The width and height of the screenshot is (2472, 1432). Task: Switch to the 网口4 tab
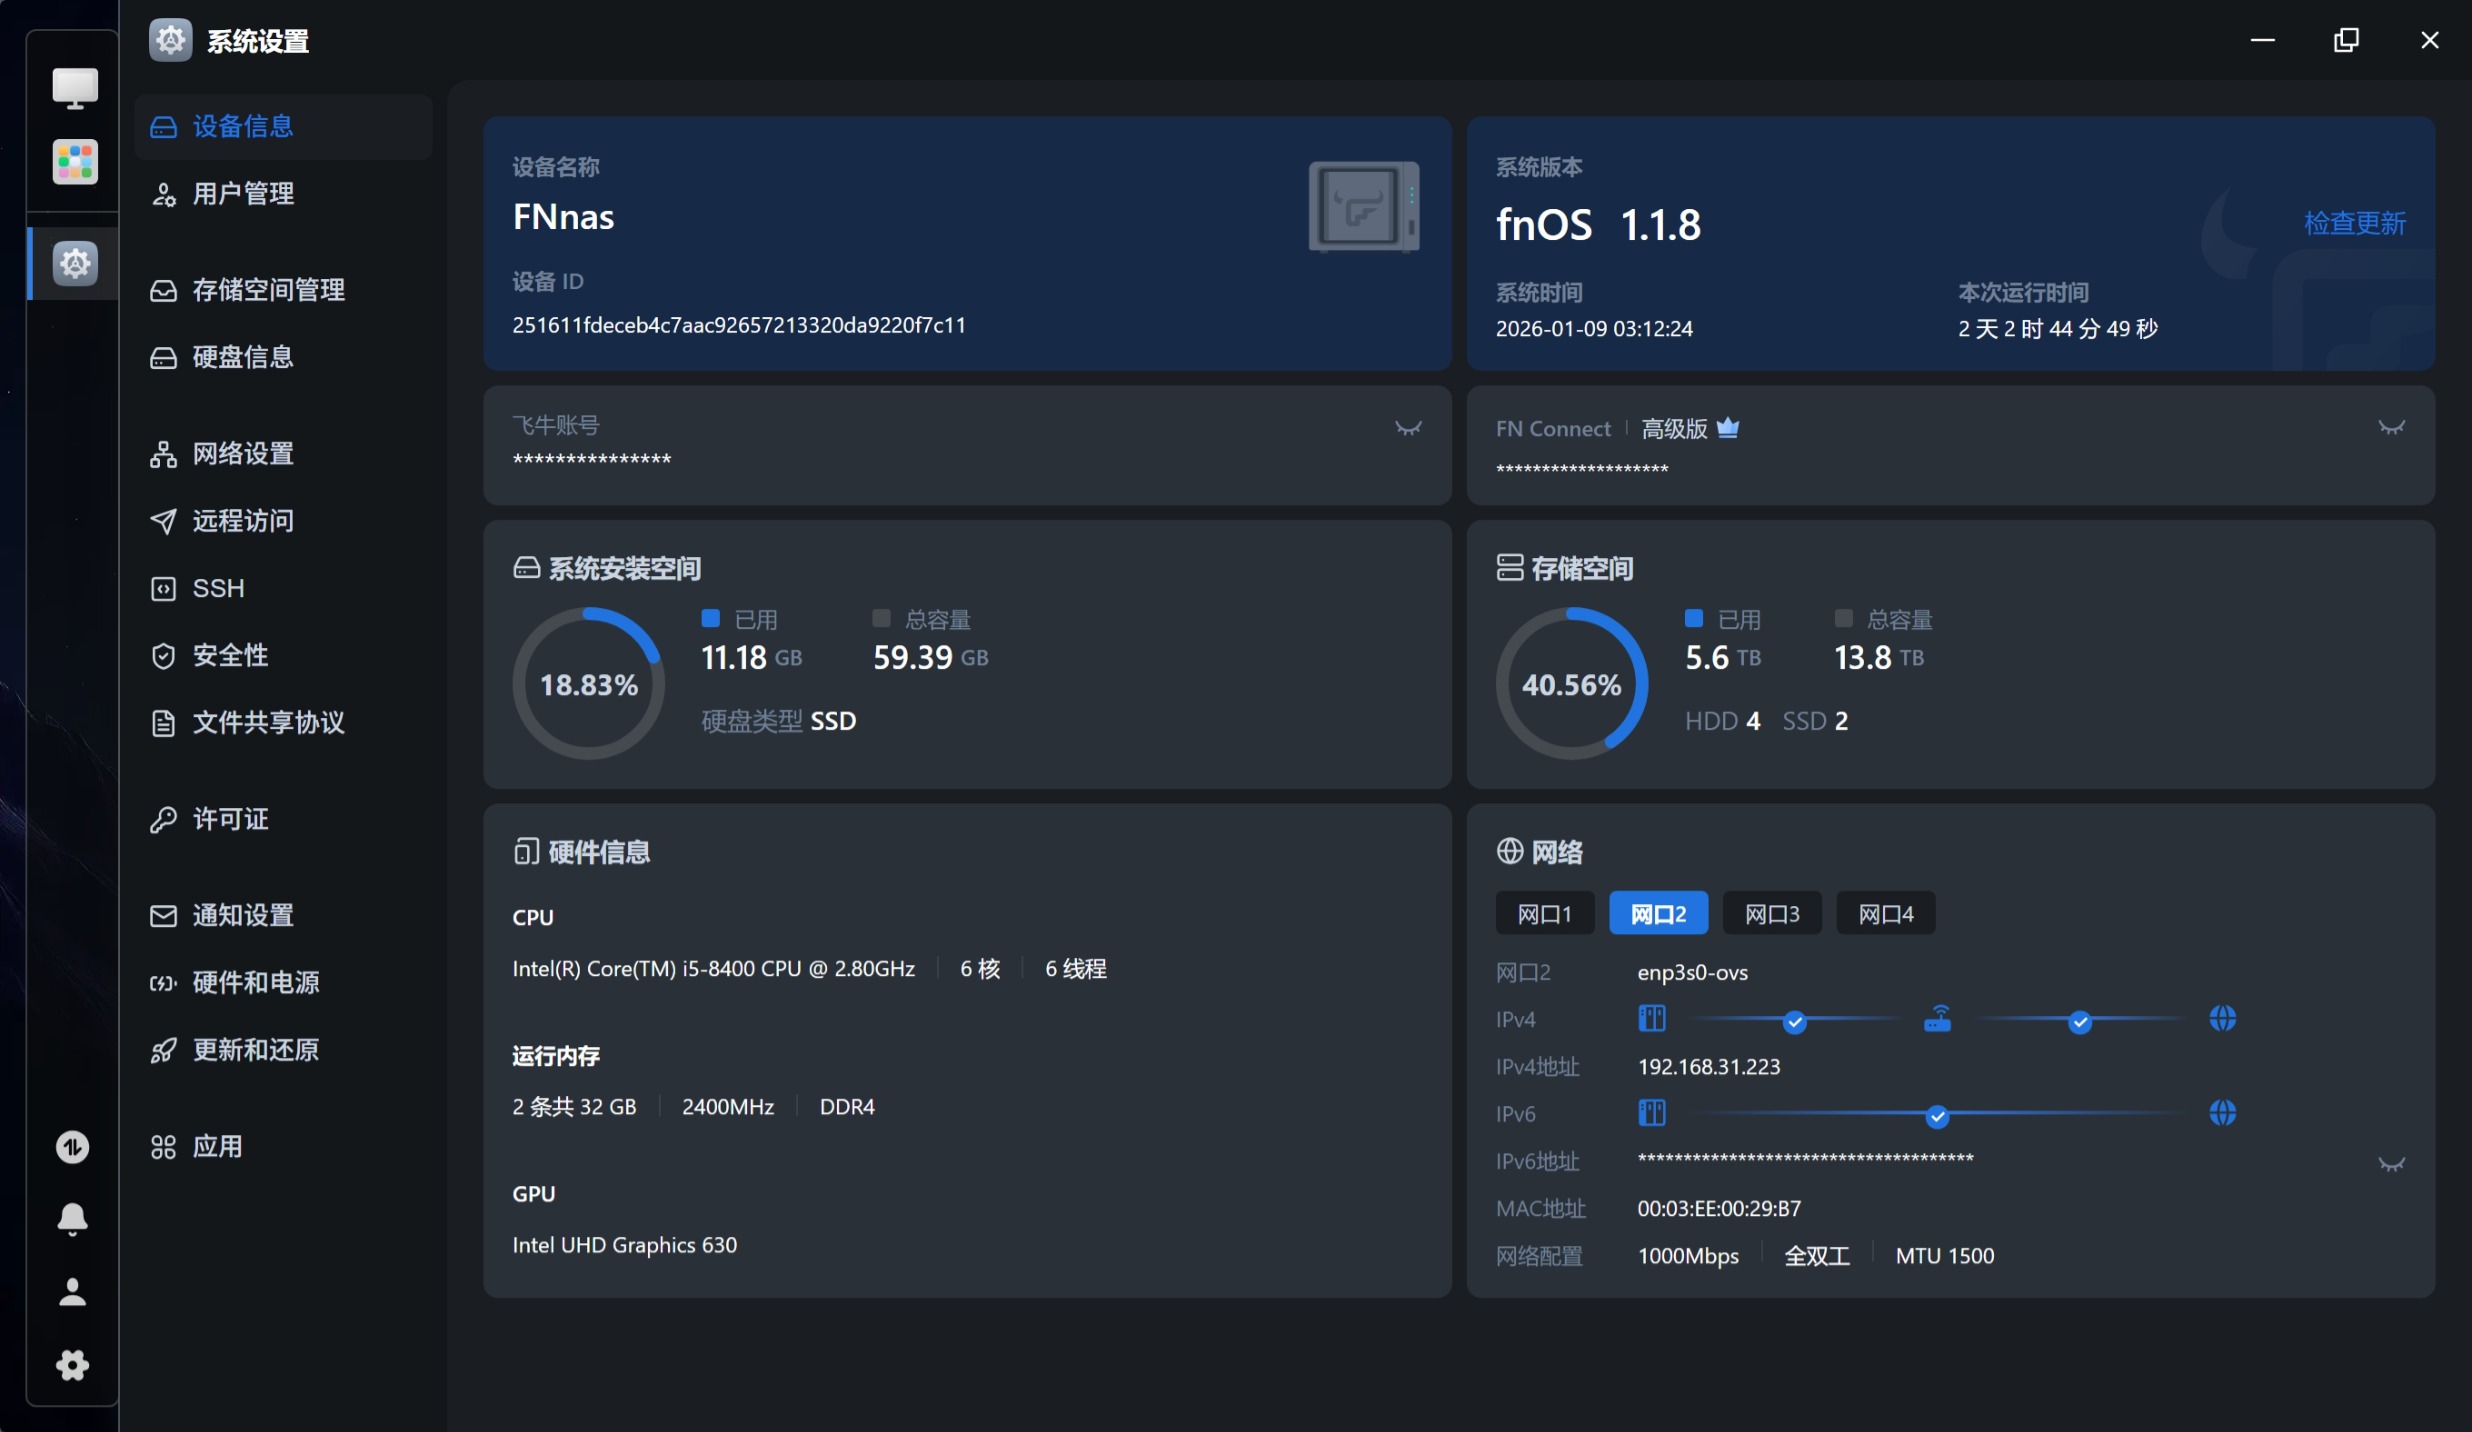1885,914
